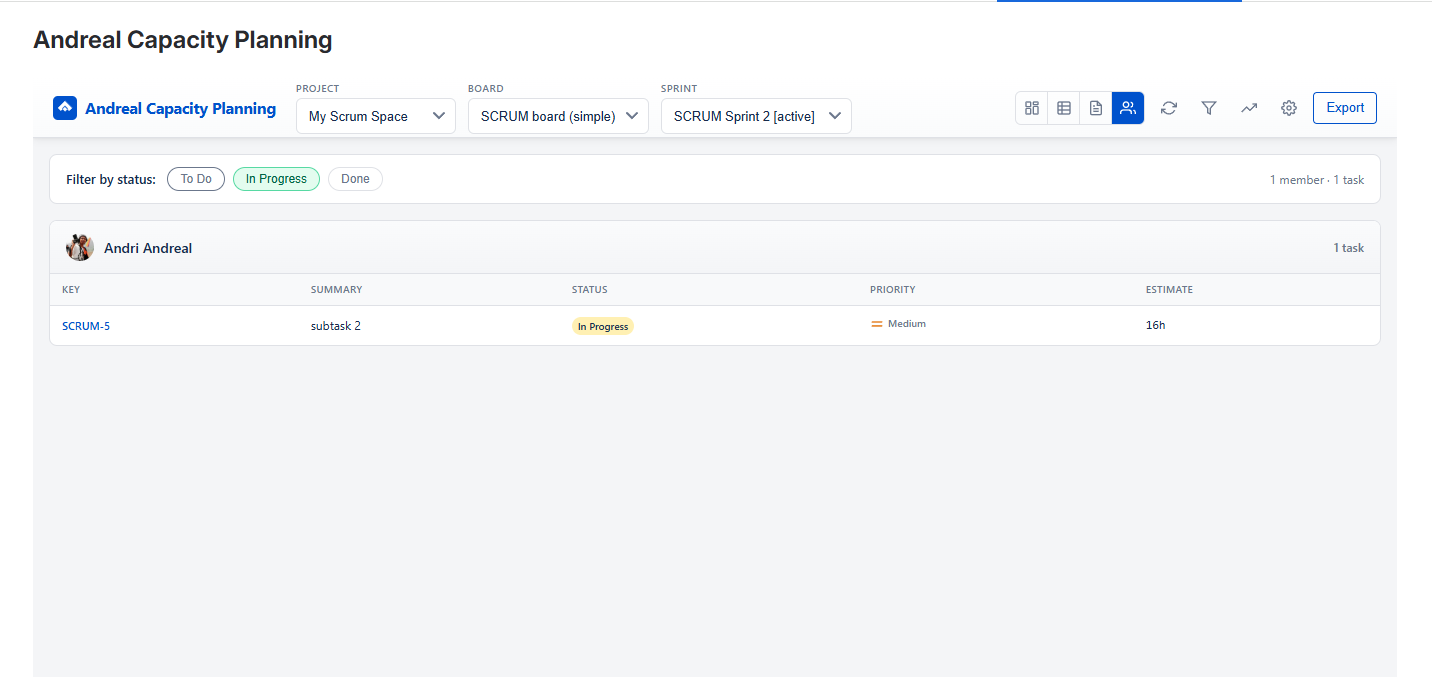
Task: Refresh the capacity data
Action: point(1168,108)
